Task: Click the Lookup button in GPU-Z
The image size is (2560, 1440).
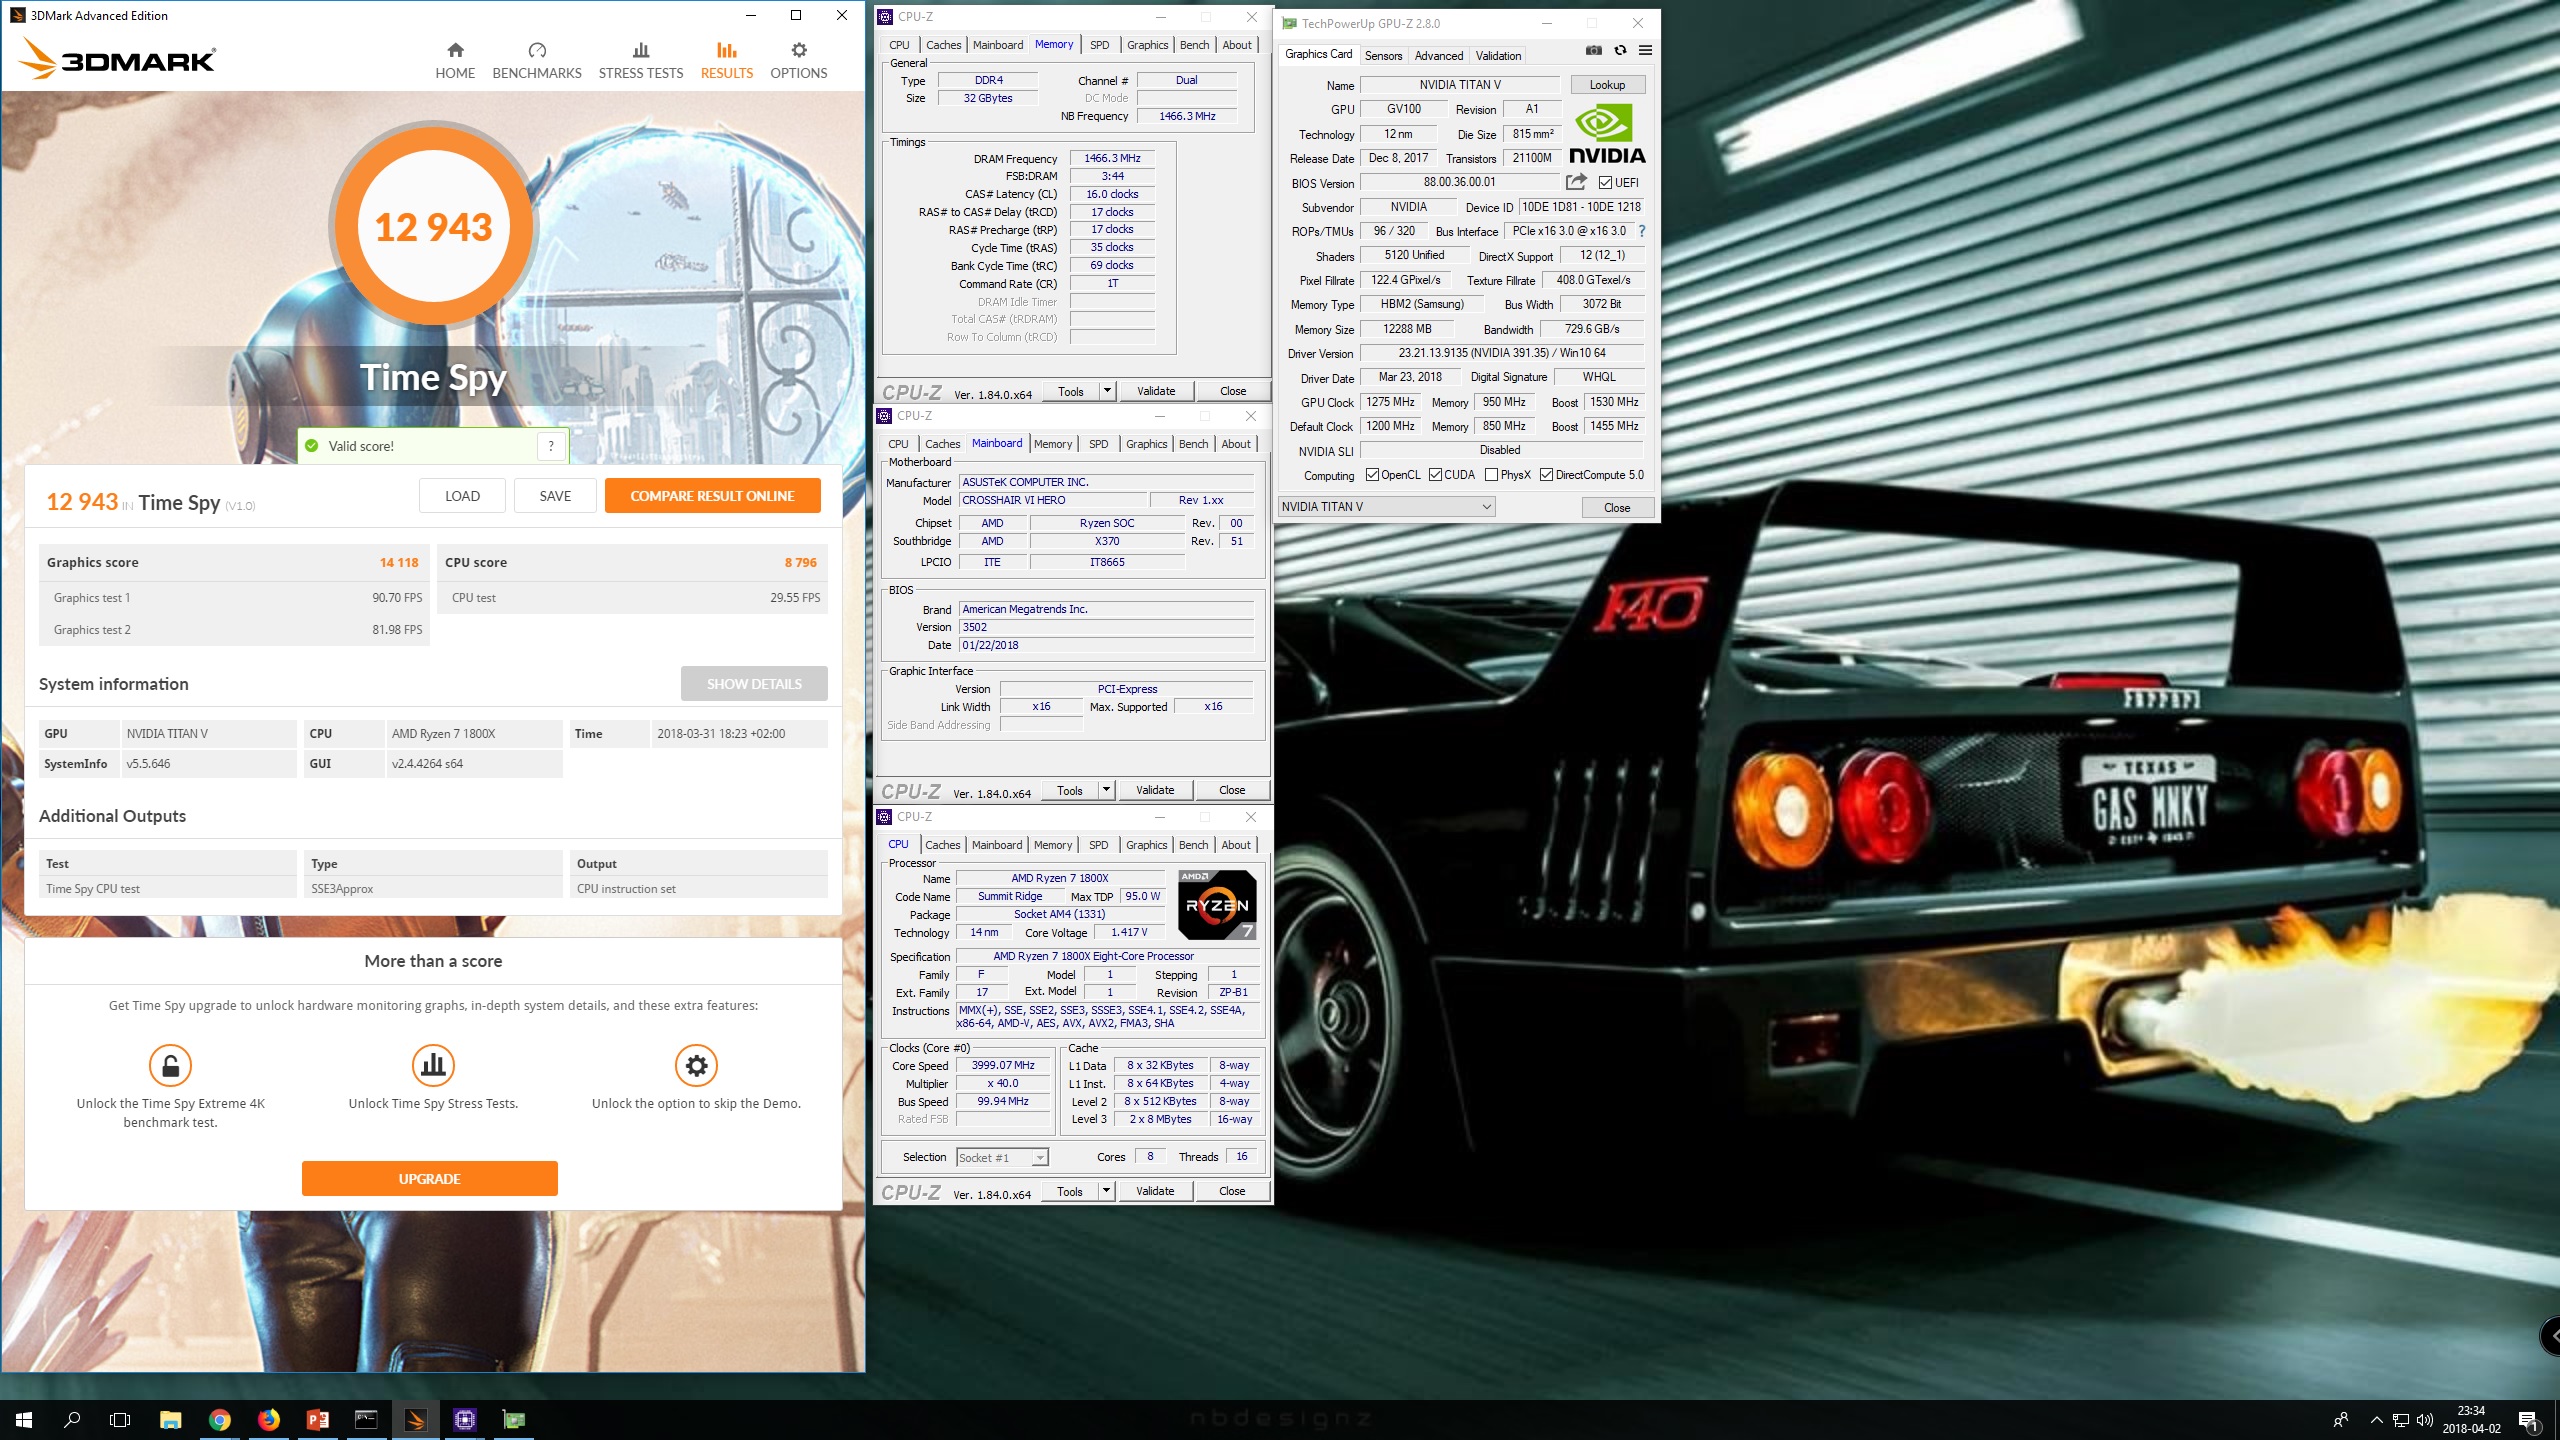Action: click(1607, 85)
